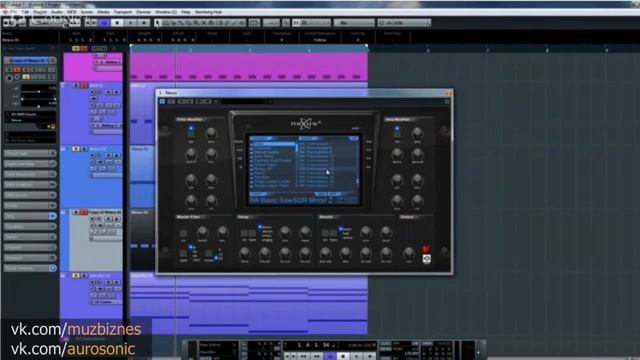Select the arrow object selection tool

point(158,23)
